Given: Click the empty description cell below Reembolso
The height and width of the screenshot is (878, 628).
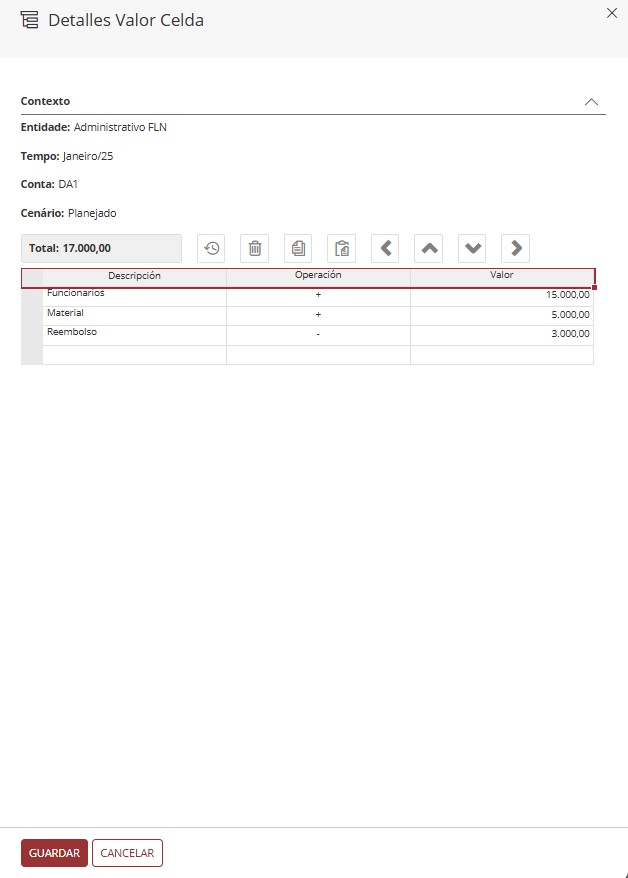Looking at the screenshot, I should [134, 354].
